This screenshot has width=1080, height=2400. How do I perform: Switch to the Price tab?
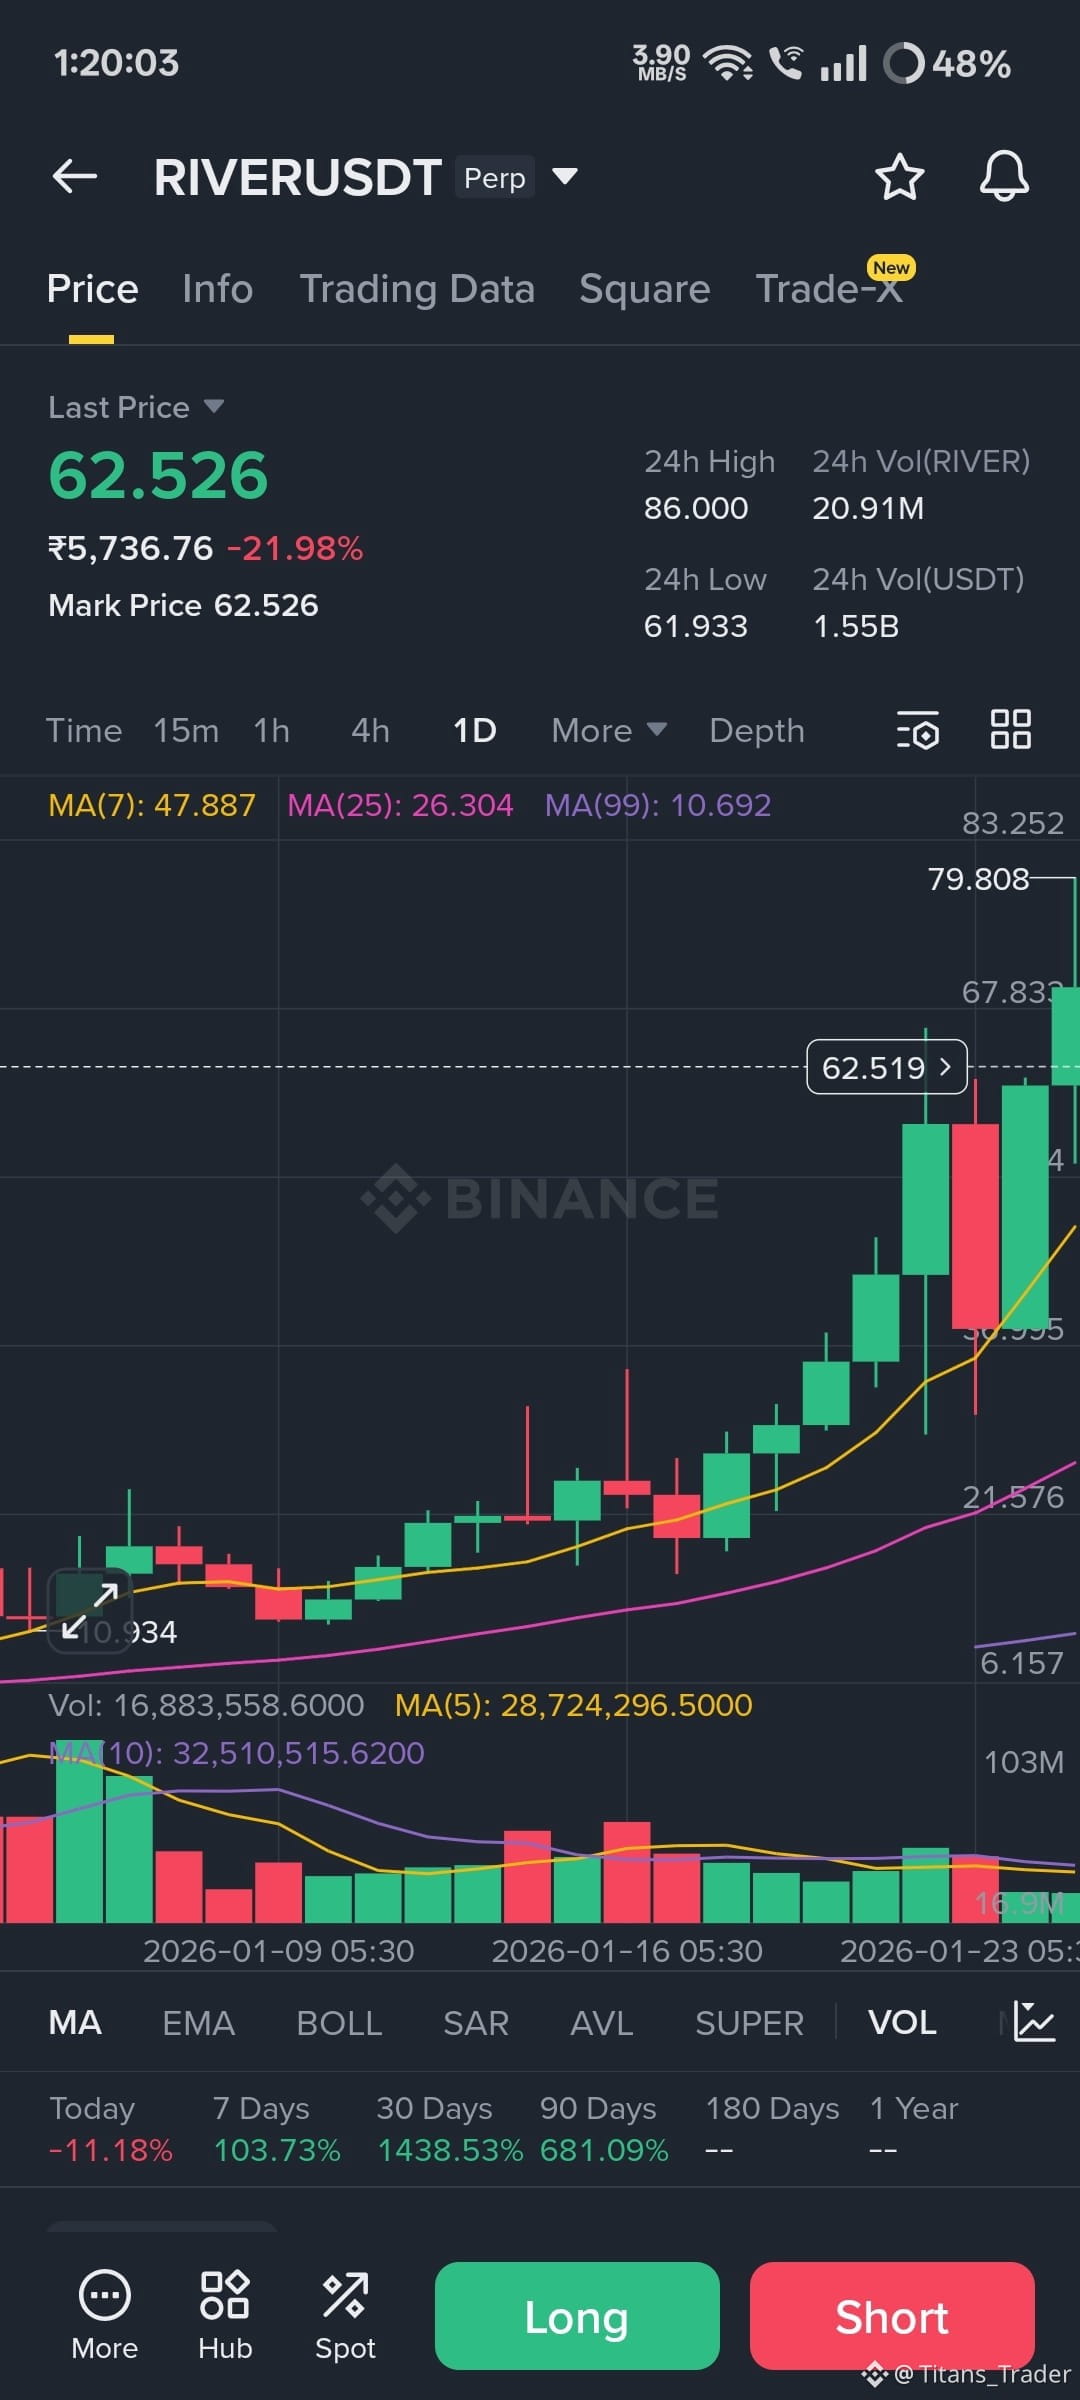(x=92, y=289)
